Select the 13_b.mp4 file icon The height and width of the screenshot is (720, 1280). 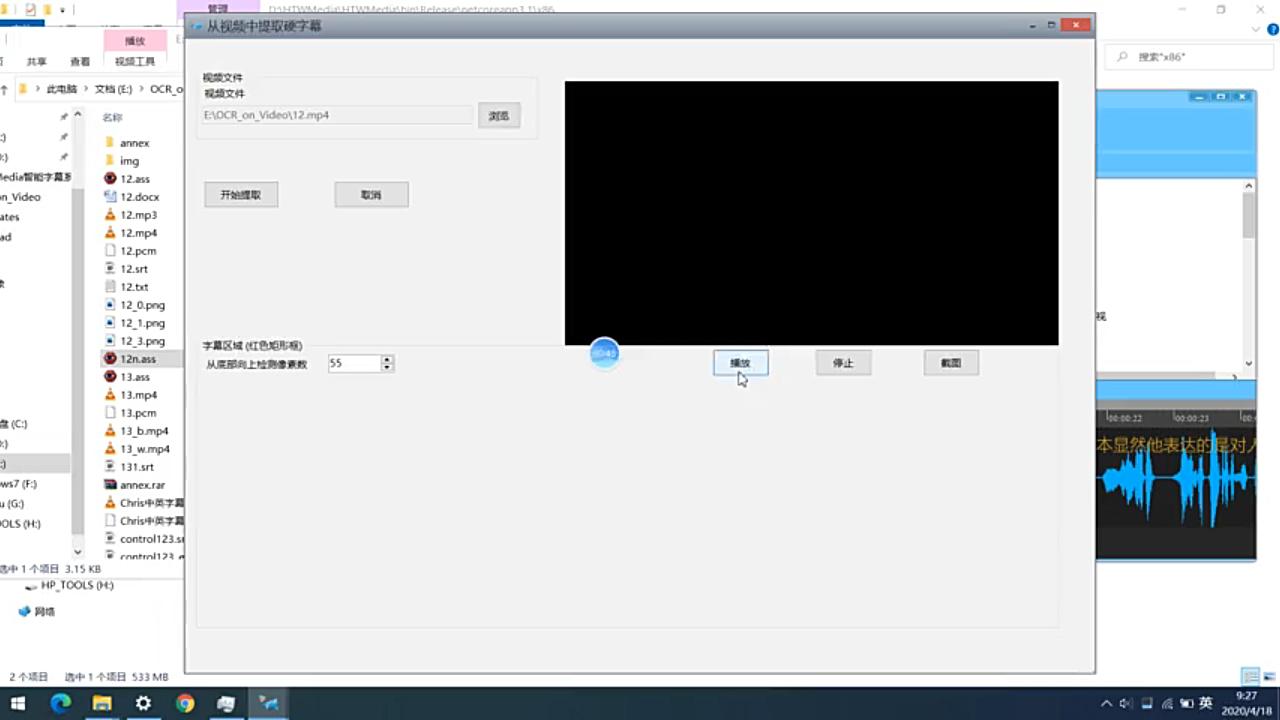(111, 431)
